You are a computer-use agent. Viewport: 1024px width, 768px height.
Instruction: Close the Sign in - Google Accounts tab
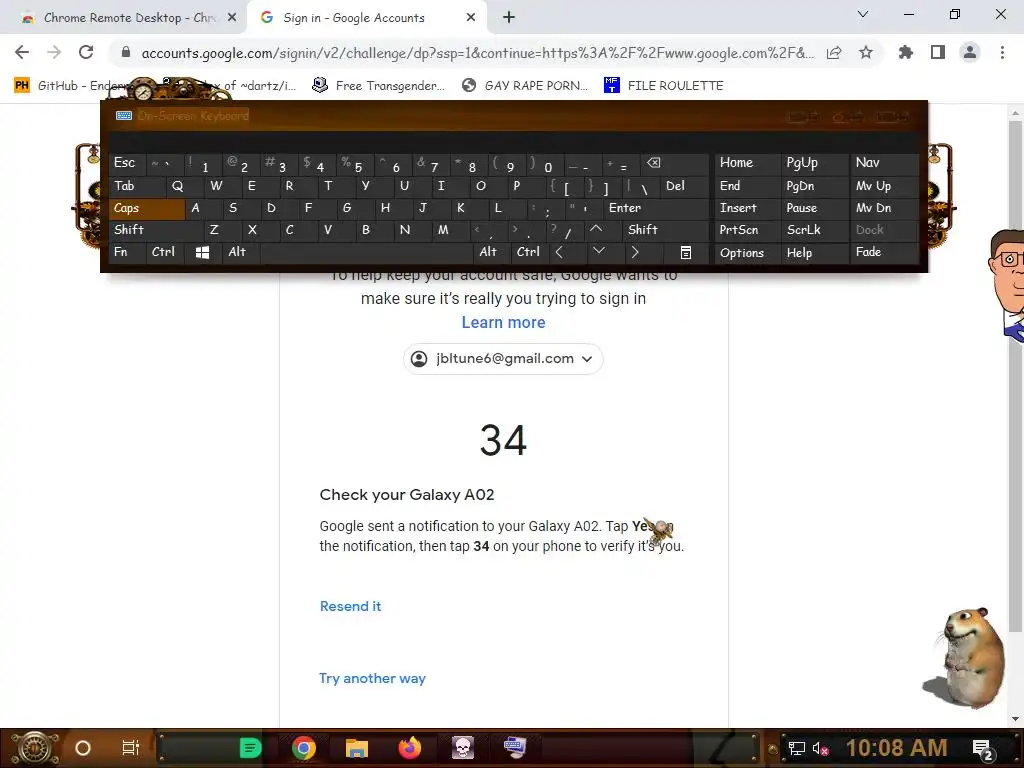[x=471, y=18]
